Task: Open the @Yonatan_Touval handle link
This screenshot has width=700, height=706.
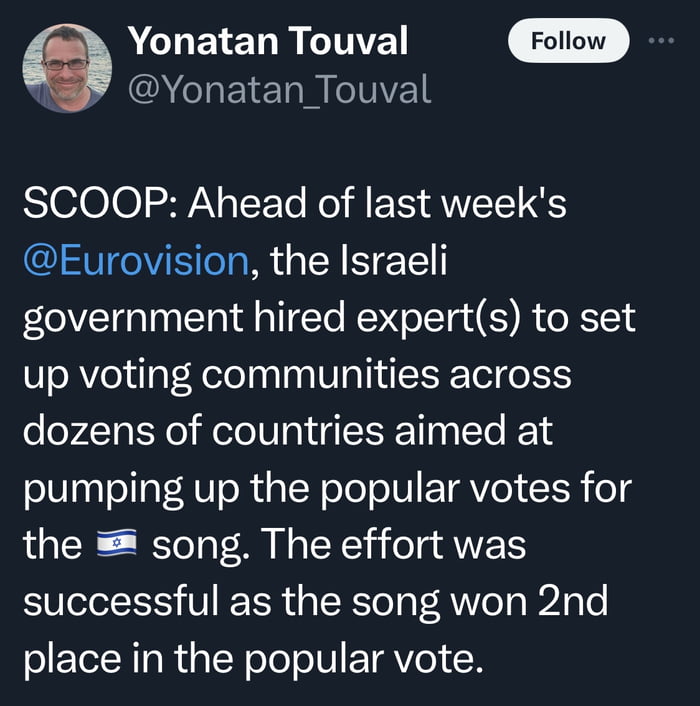Action: pos(279,90)
